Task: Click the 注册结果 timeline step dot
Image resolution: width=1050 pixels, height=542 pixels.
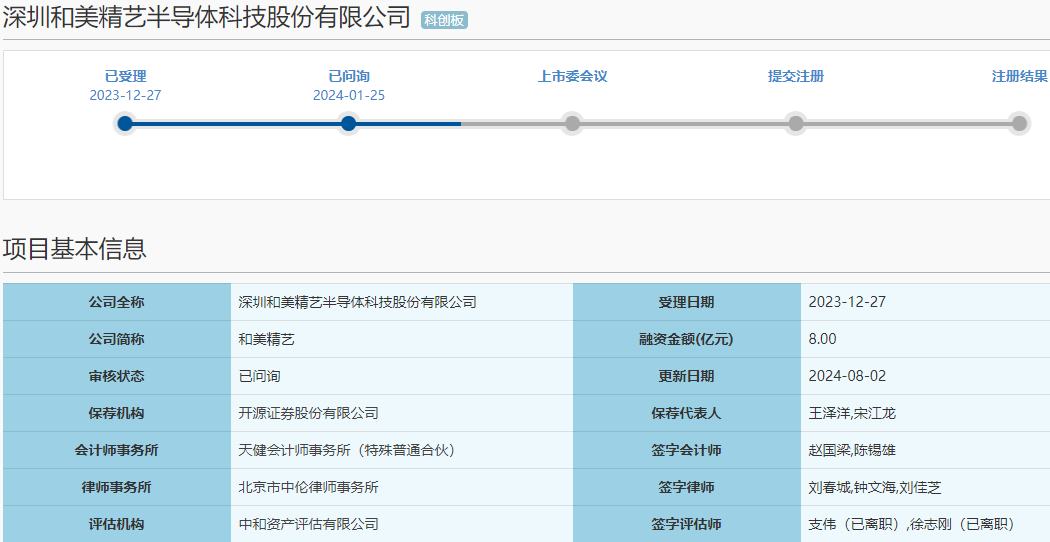Action: click(x=1019, y=124)
